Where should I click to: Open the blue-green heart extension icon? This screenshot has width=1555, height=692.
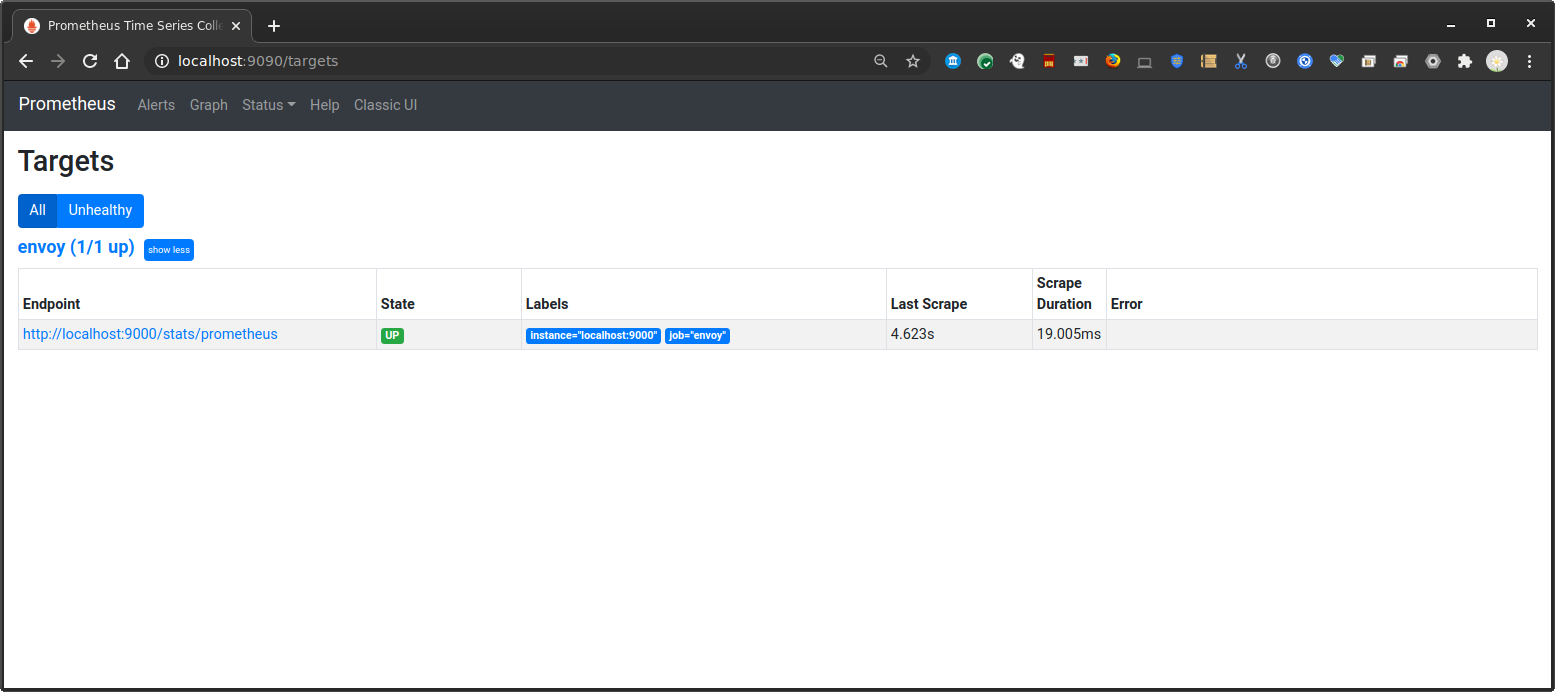(1337, 61)
